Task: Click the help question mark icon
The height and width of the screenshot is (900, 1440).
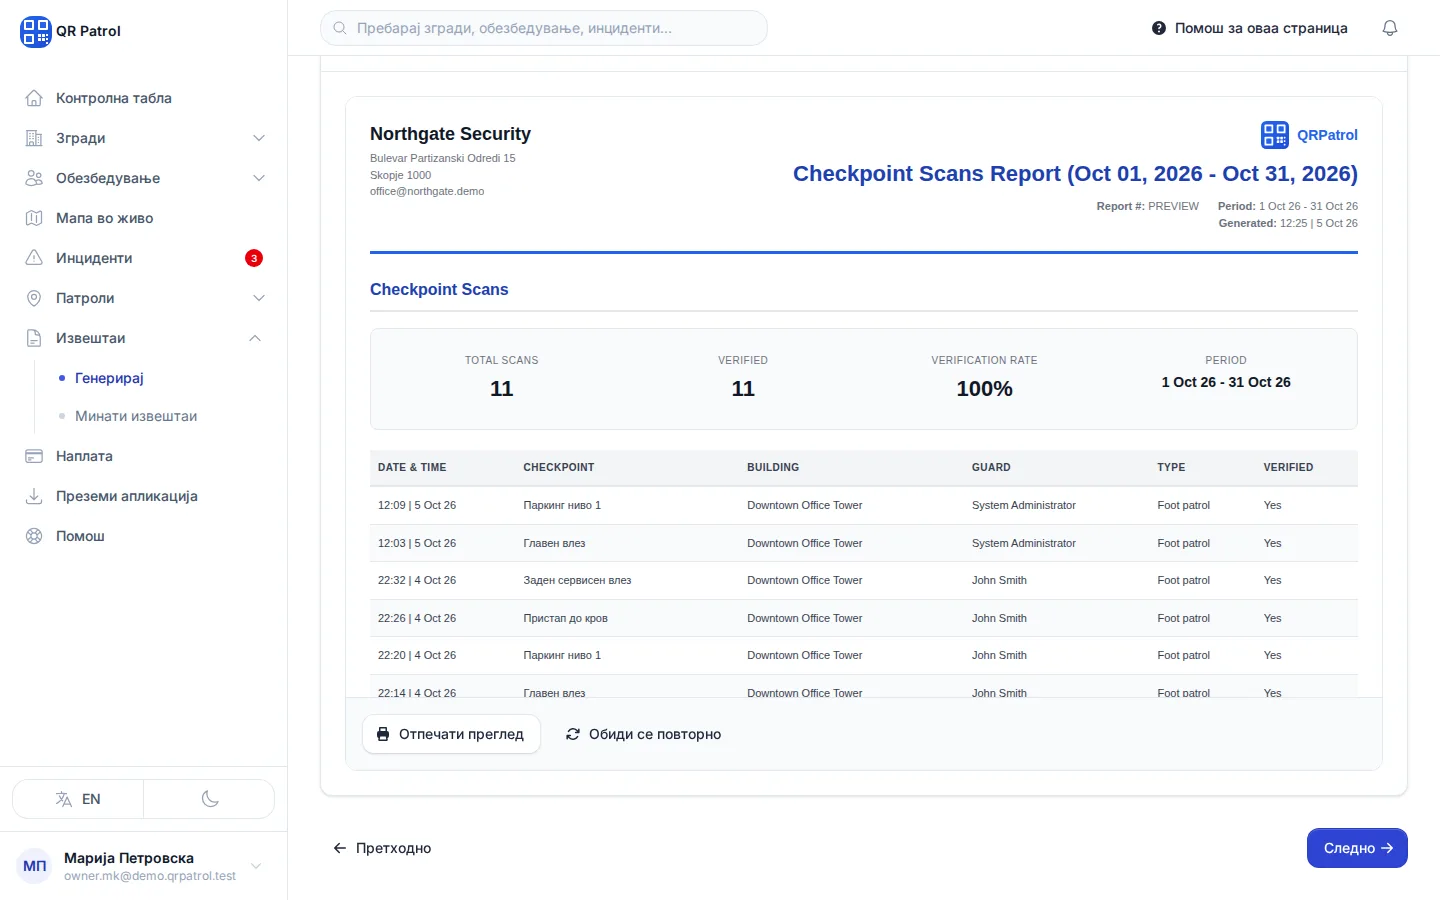Action: click(x=1159, y=28)
